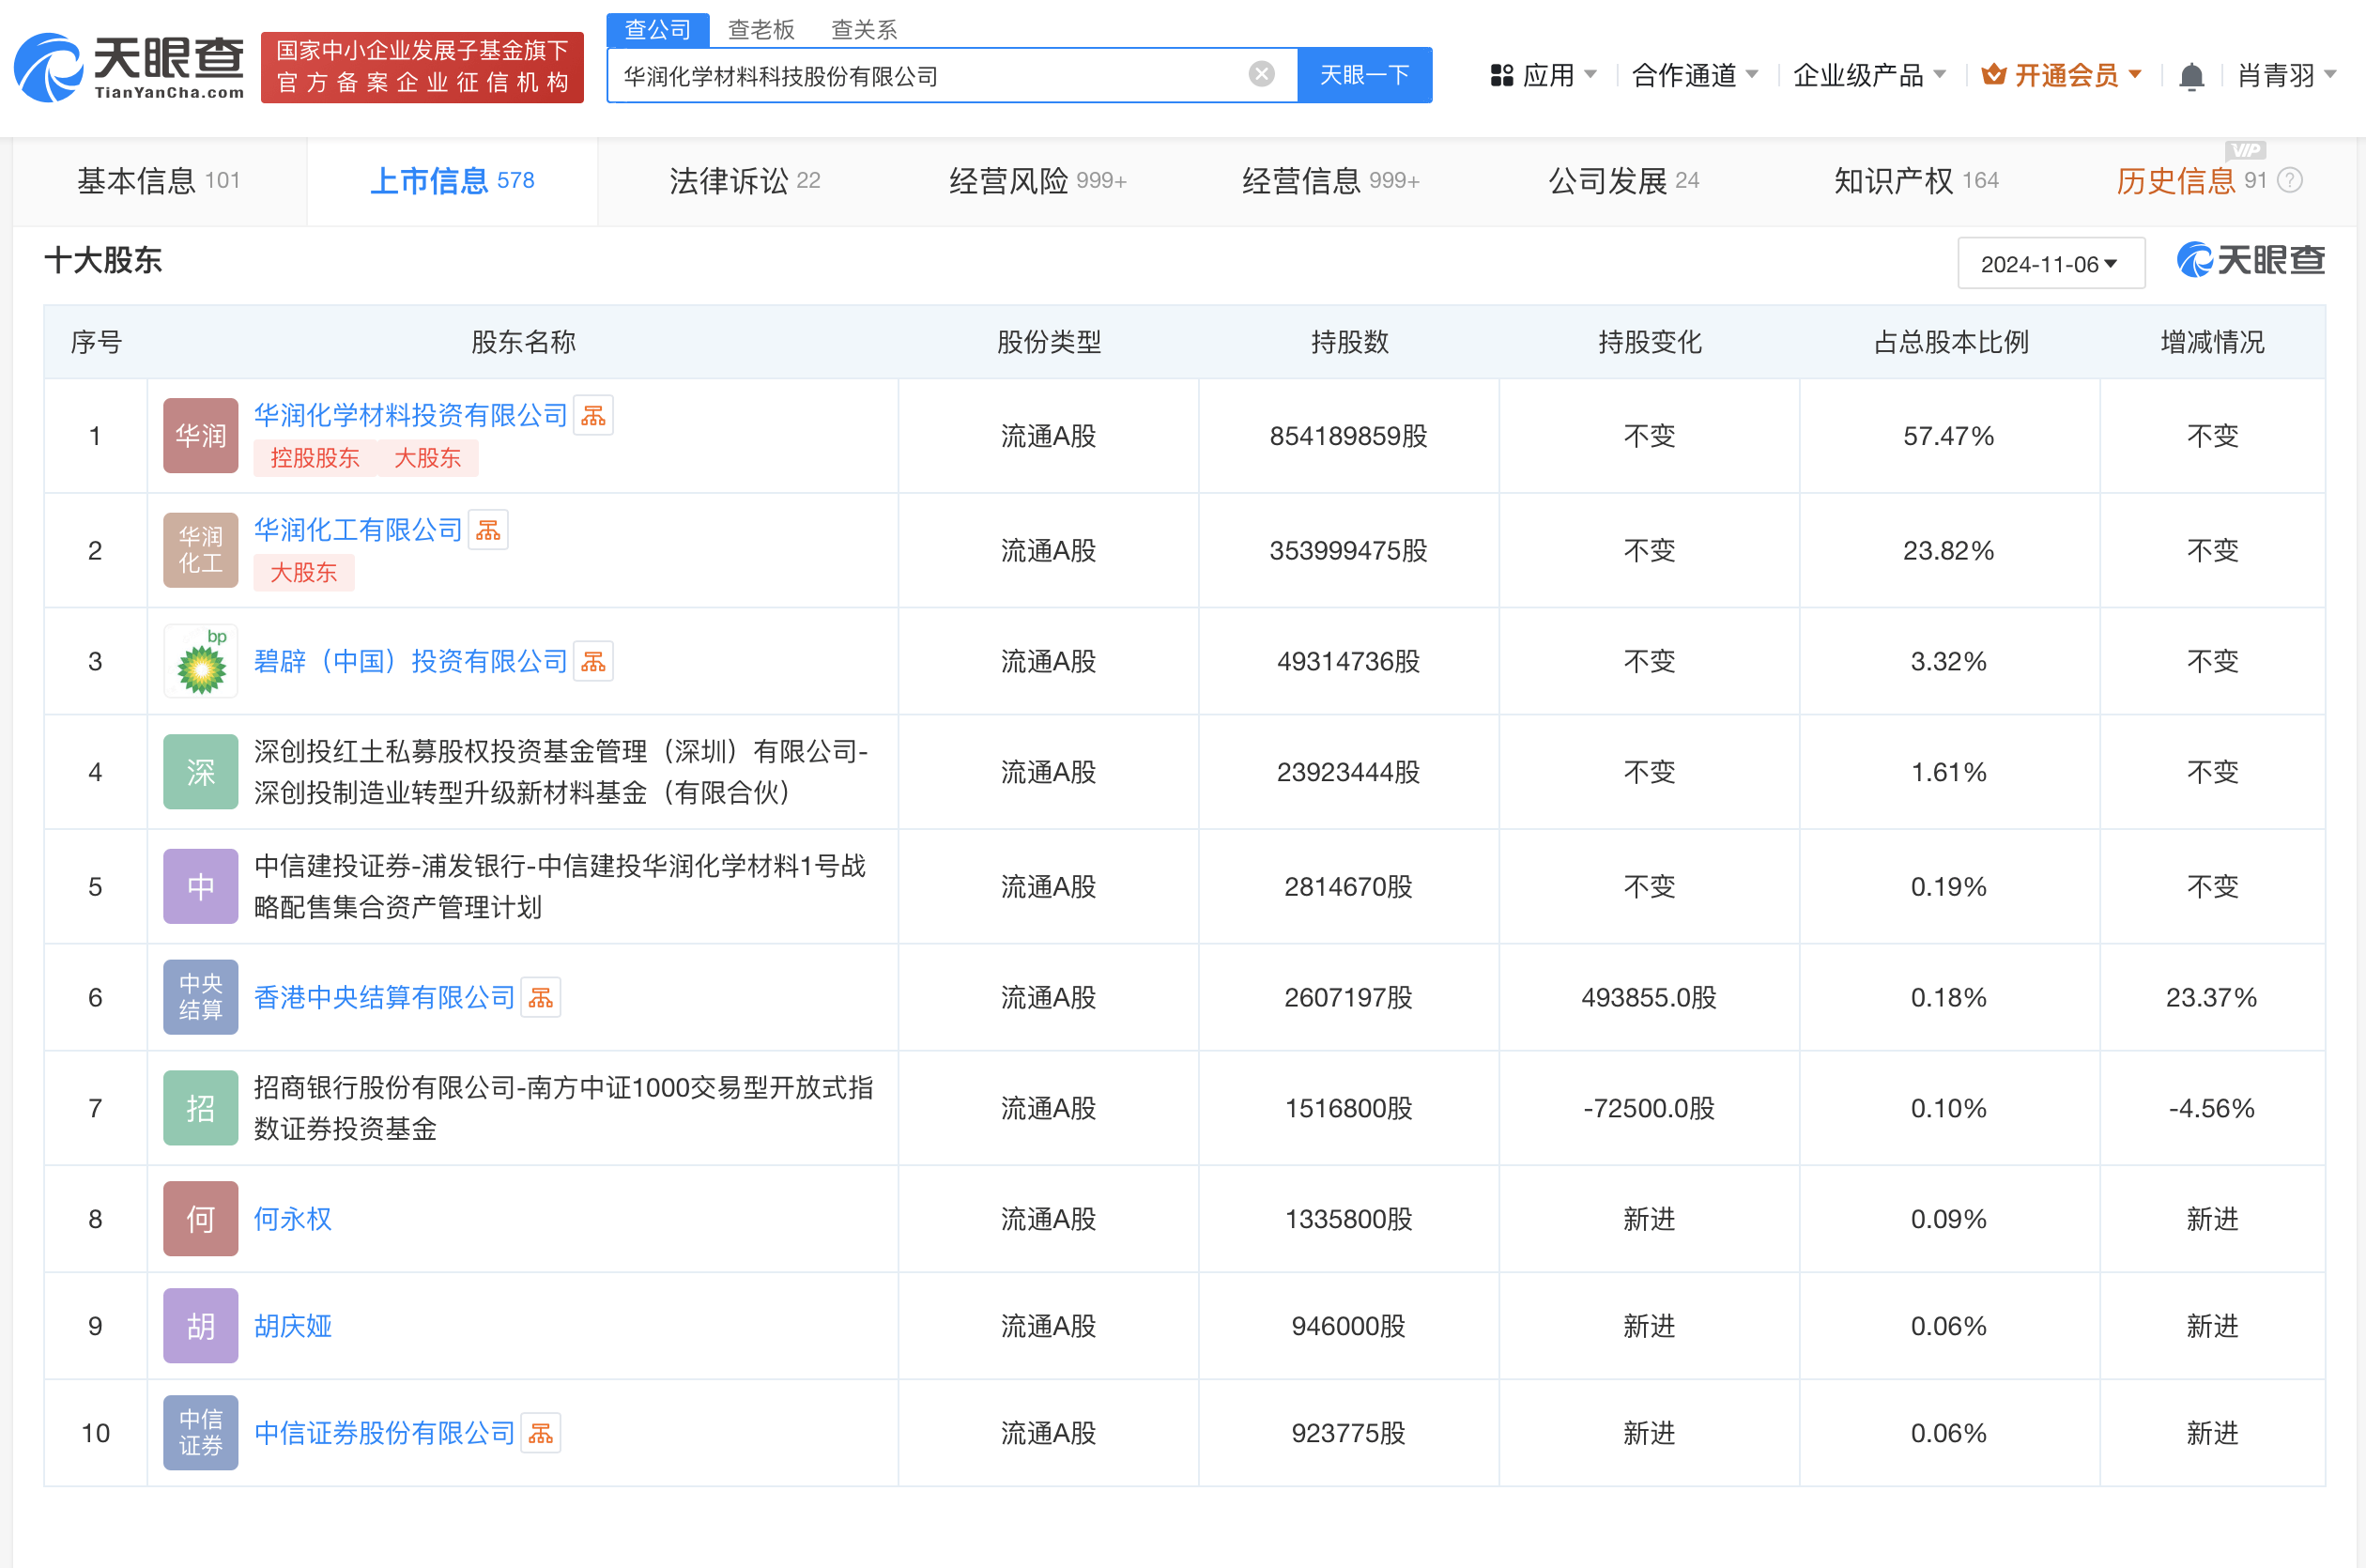The width and height of the screenshot is (2366, 1568).
Task: Click shareholder text 深创投红土私募股权投资基金管理
Action: (561, 772)
